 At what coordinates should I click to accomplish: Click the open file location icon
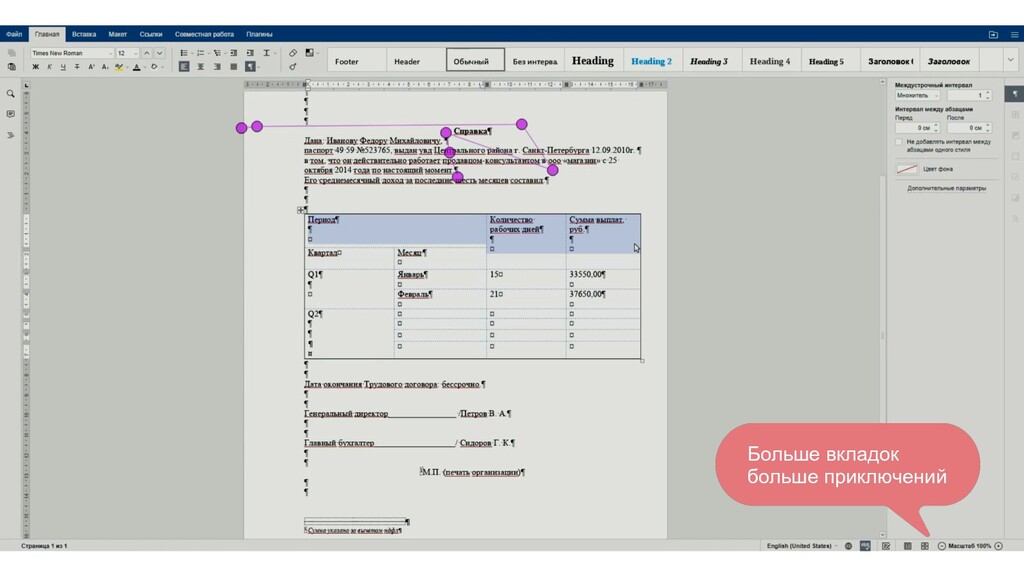(x=993, y=35)
